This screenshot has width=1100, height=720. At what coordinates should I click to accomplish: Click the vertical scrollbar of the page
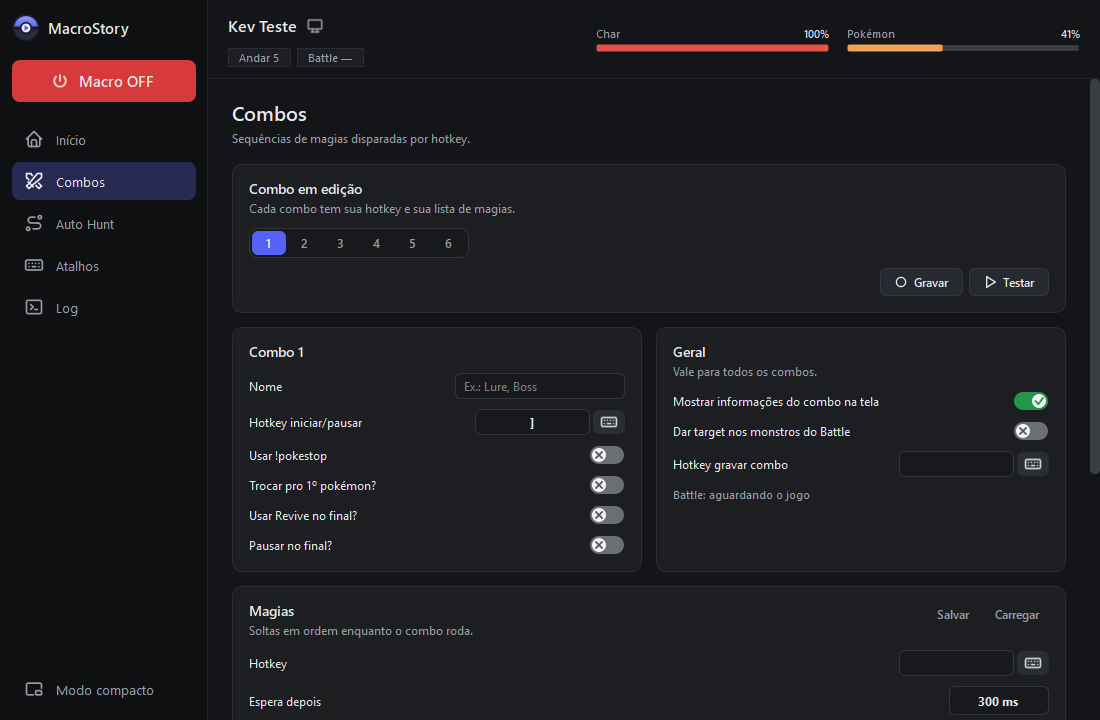pyautogui.click(x=1094, y=276)
